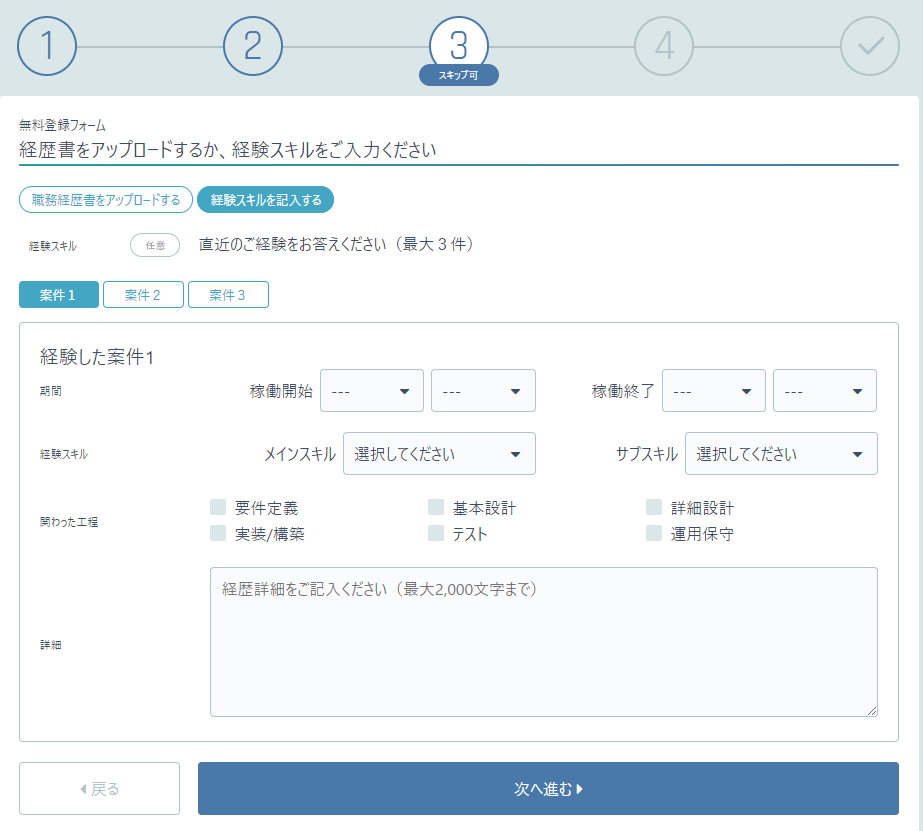Viewport: 923px width, 831px height.
Task: Enable the 要件定義 checkbox
Action: [x=218, y=507]
